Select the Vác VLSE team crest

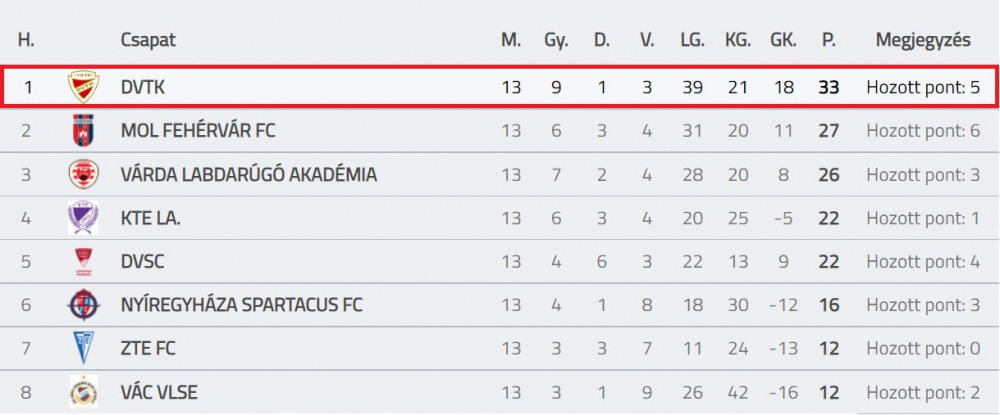point(84,391)
